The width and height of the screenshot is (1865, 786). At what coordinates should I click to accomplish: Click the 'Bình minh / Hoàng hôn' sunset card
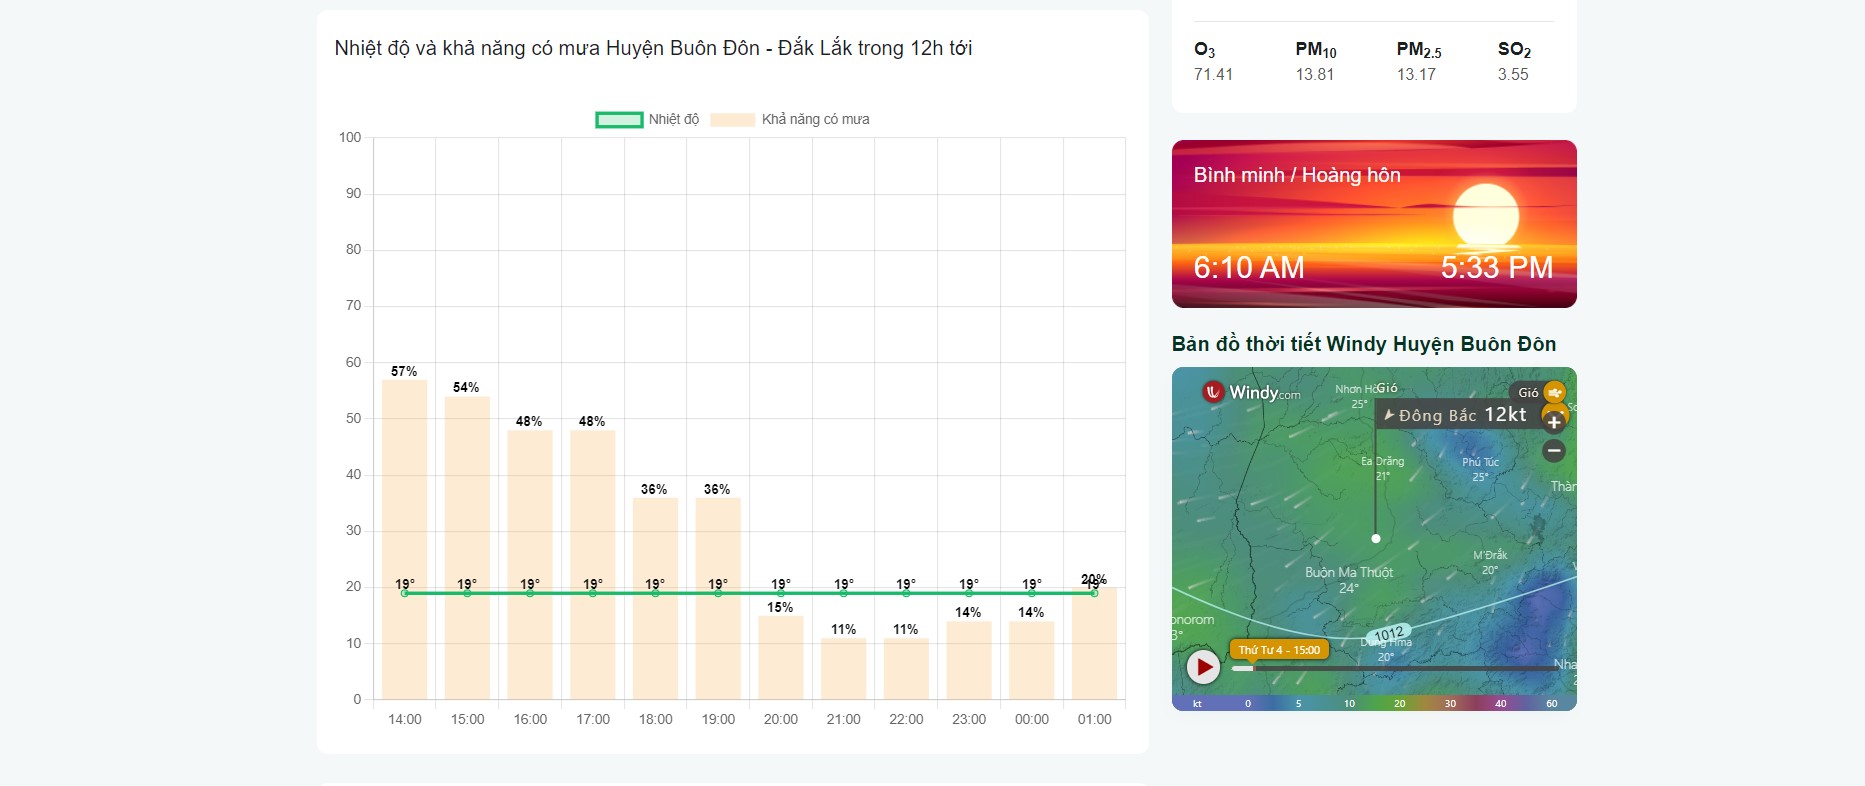pos(1374,224)
